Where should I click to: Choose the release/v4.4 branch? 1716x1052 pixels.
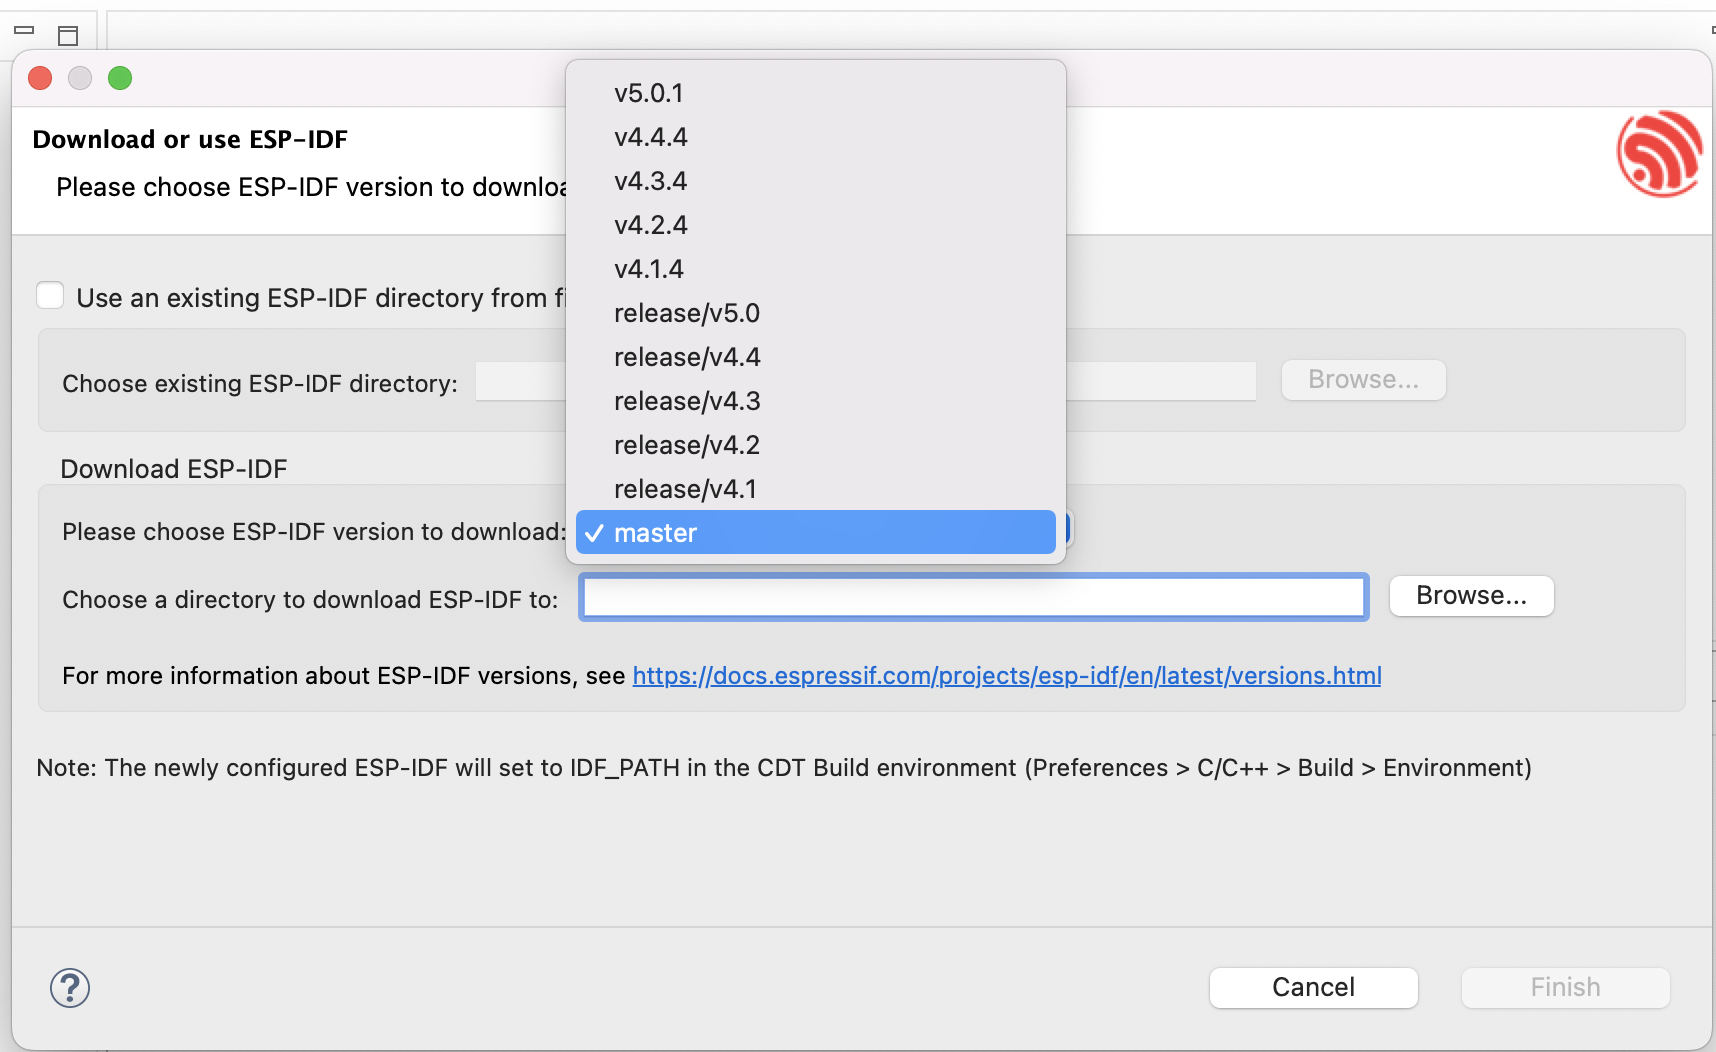(x=687, y=357)
